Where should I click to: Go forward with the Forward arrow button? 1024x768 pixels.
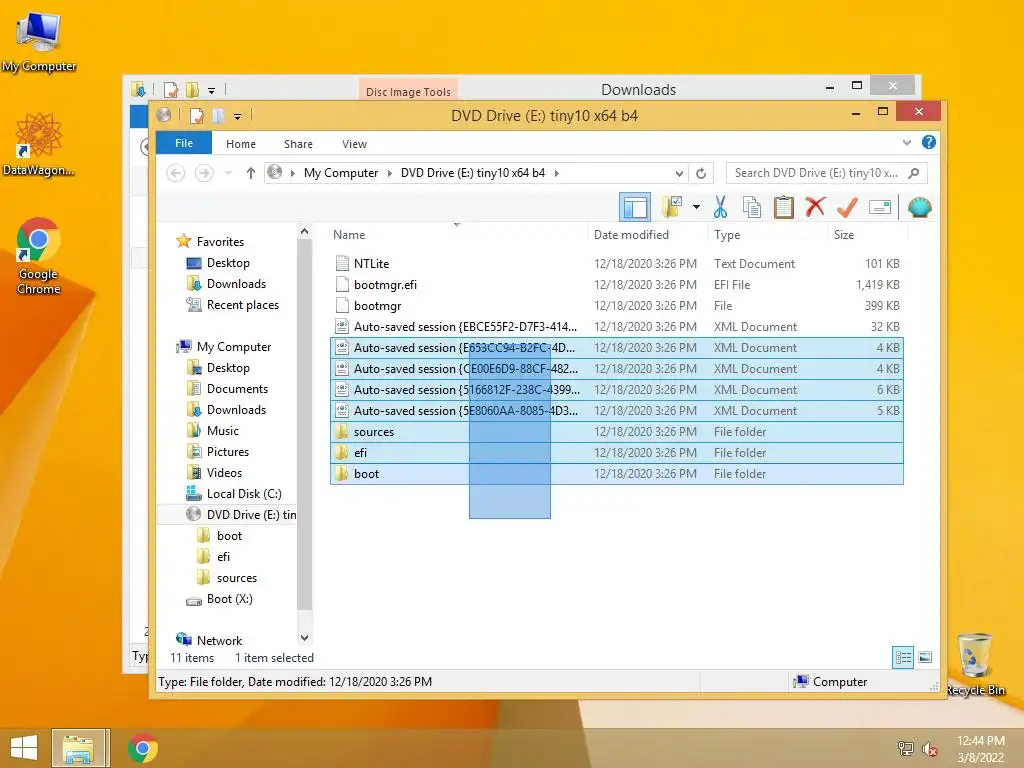[204, 173]
